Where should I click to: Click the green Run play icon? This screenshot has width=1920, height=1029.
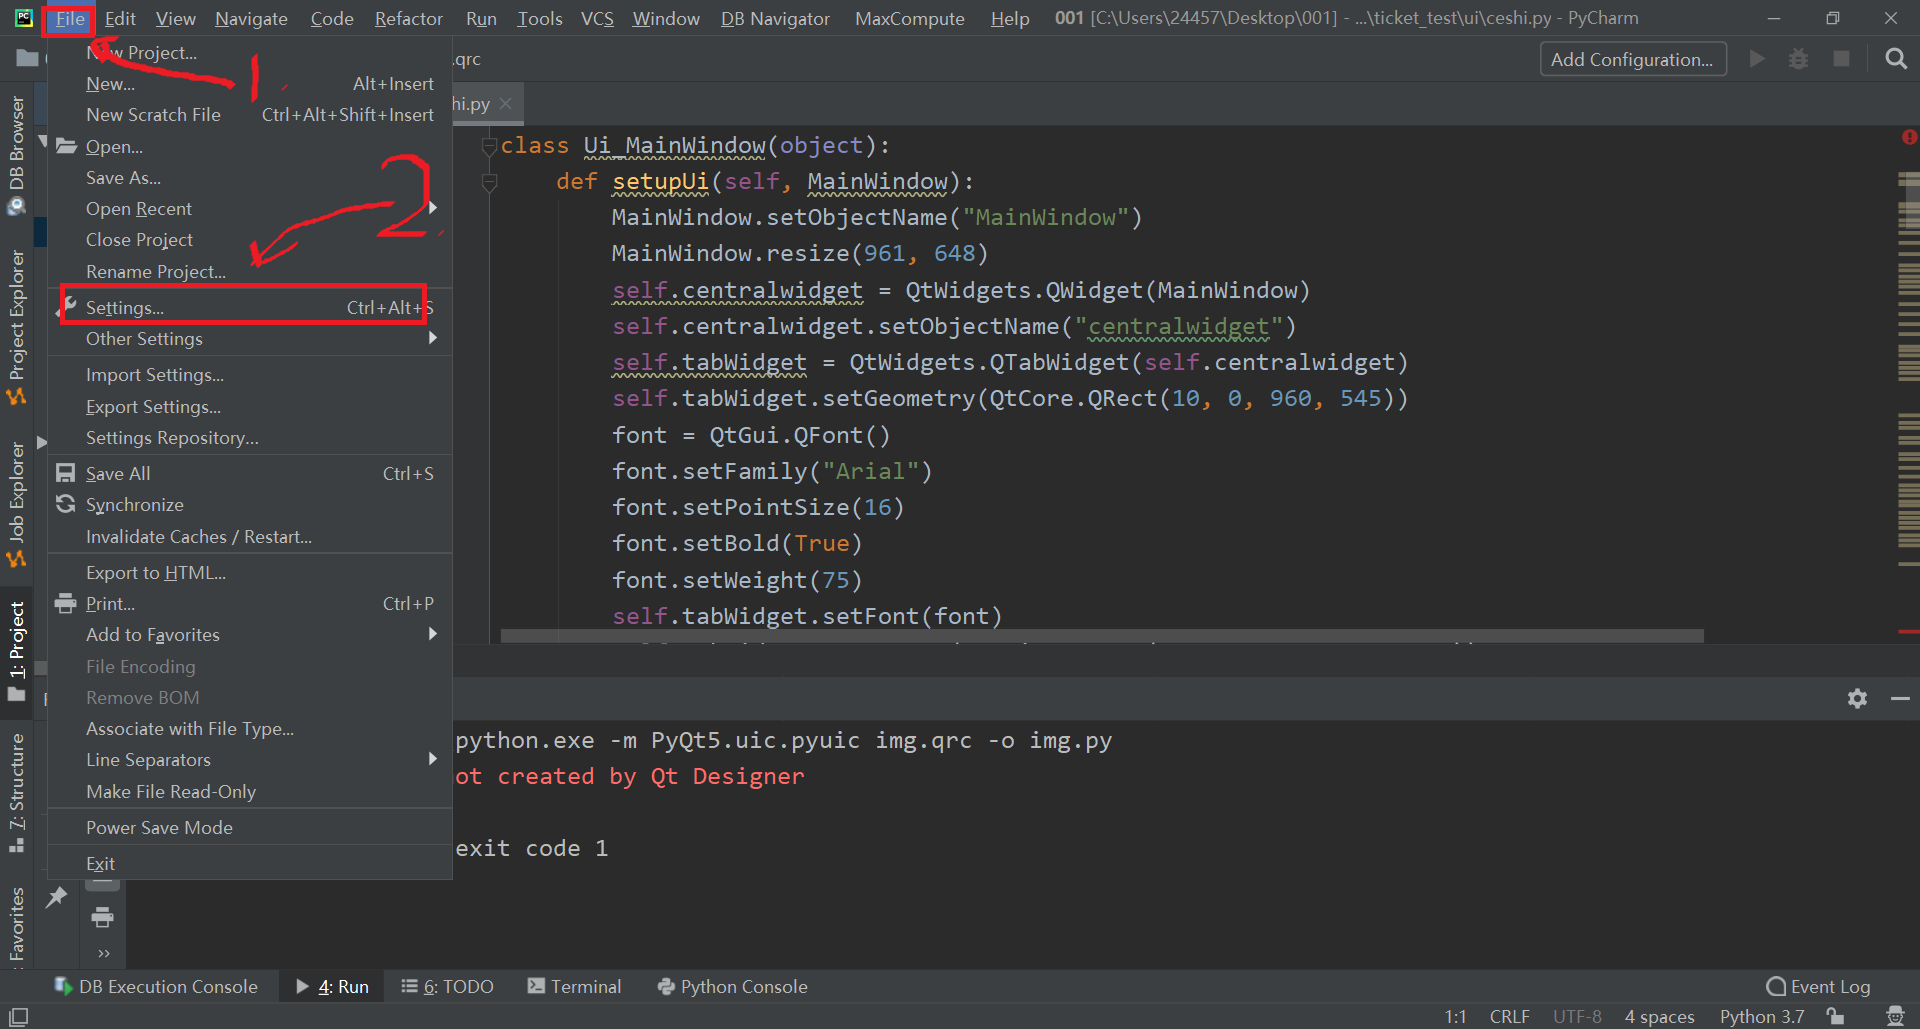point(1757,59)
